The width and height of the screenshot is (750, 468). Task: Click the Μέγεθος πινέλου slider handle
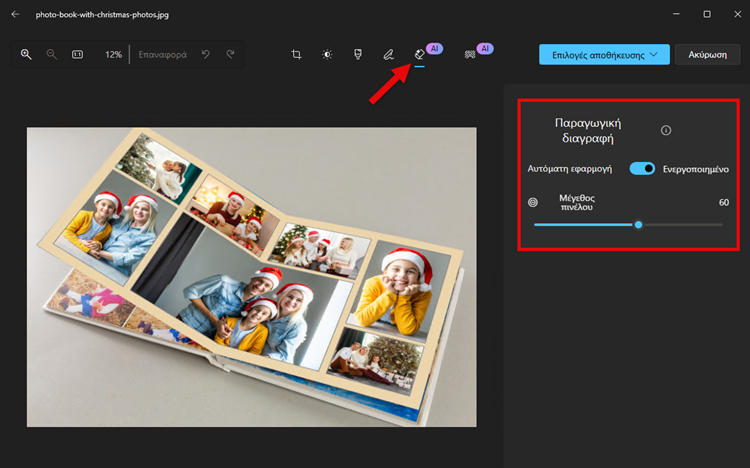click(638, 225)
